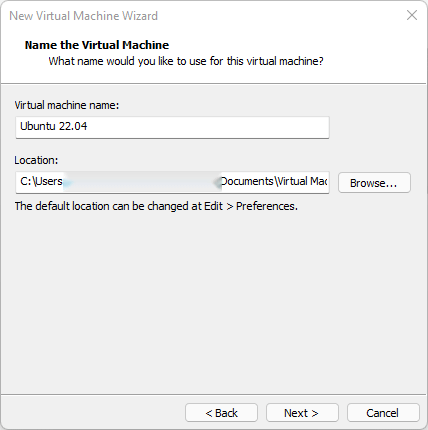This screenshot has height=430, width=428.
Task: Click the empty gray body area of the wizard
Action: pyautogui.click(x=213, y=300)
